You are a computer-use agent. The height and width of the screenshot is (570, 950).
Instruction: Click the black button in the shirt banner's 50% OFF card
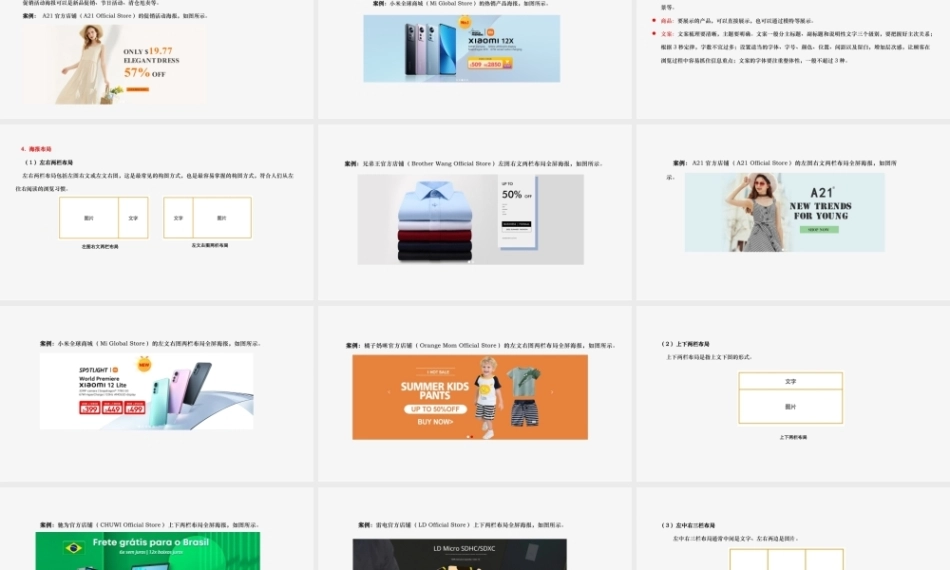pyautogui.click(x=516, y=224)
